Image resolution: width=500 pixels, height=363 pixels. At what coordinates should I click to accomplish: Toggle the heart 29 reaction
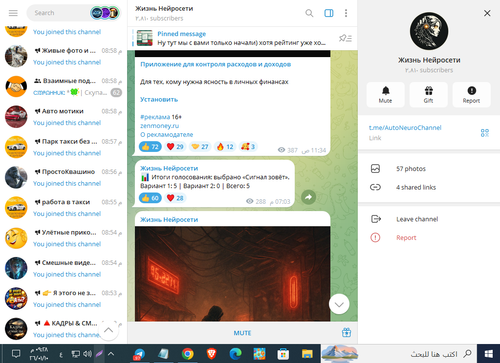coord(175,147)
